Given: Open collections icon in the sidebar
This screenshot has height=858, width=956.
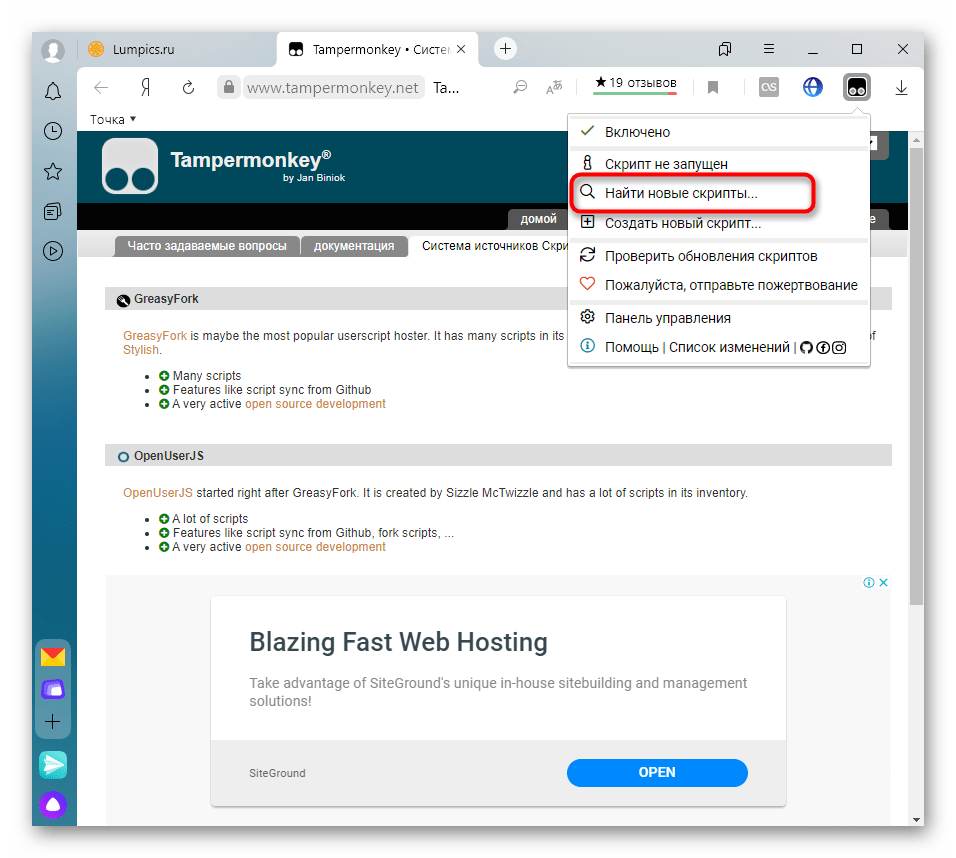Looking at the screenshot, I should (x=53, y=212).
